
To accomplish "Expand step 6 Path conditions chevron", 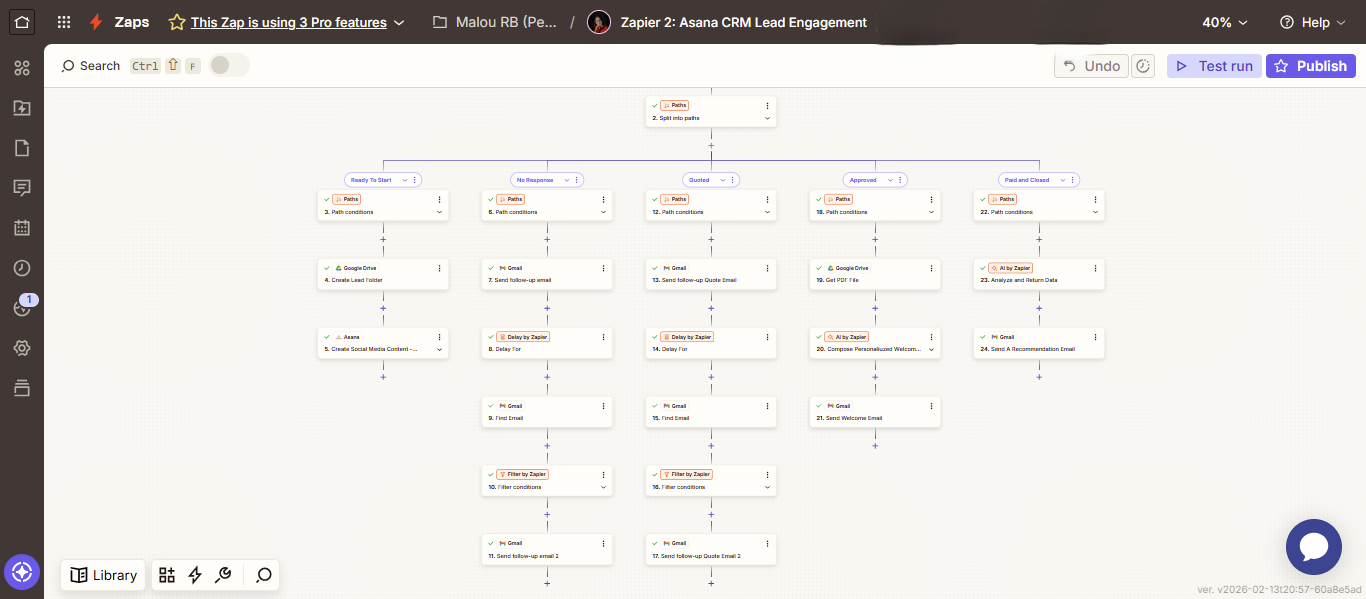I will [603, 212].
